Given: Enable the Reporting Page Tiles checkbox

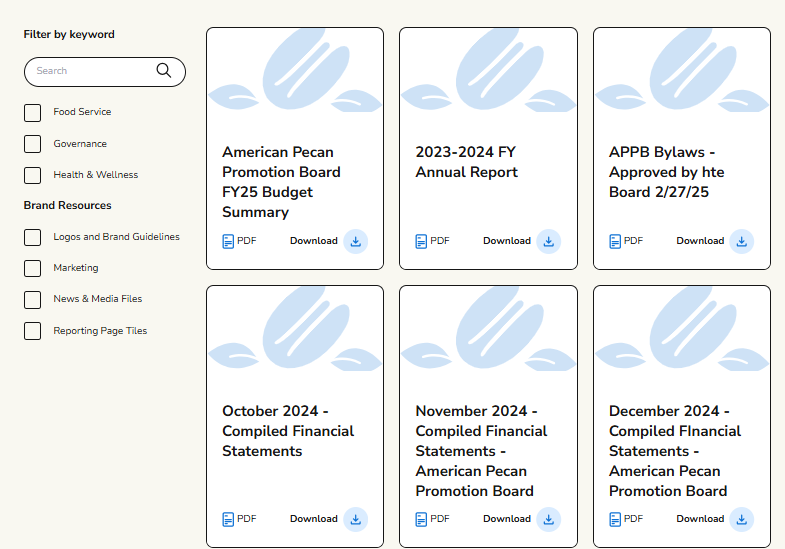Looking at the screenshot, I should tap(33, 331).
